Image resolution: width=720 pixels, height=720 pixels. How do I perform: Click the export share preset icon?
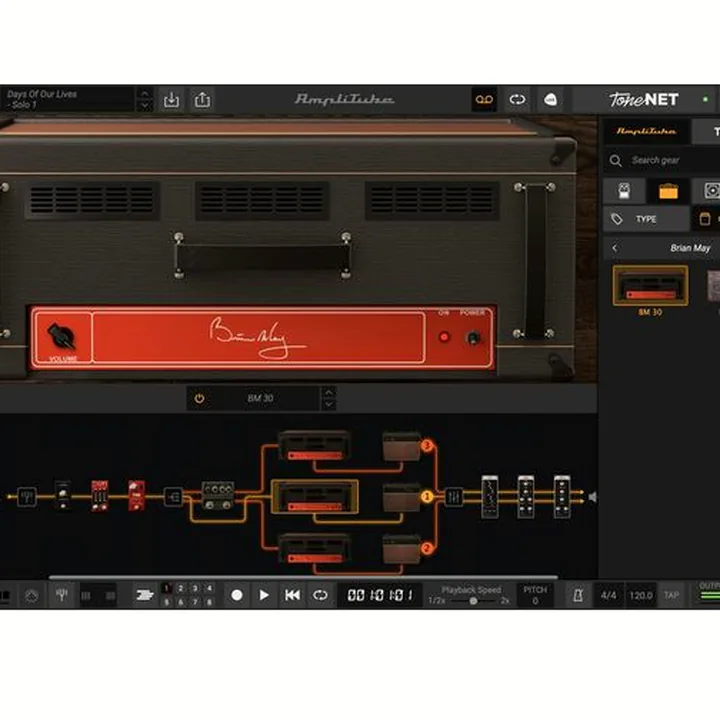pos(202,100)
